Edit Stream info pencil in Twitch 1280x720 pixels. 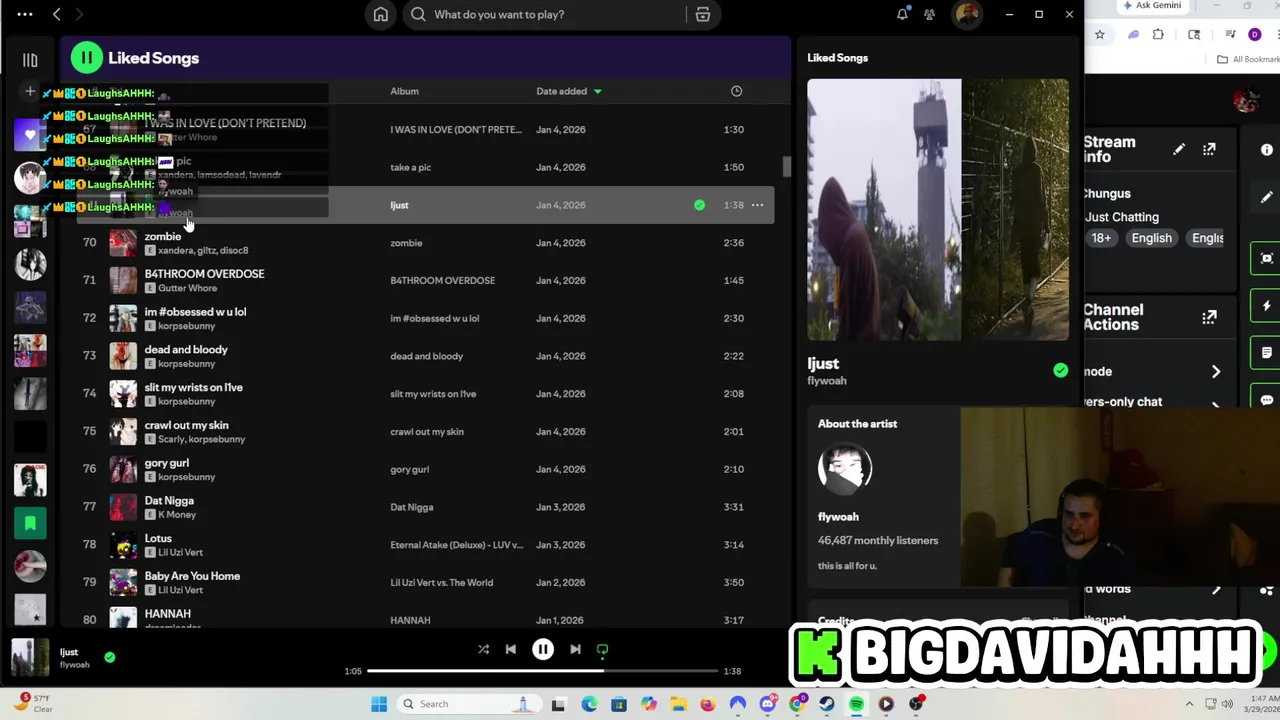1179,149
